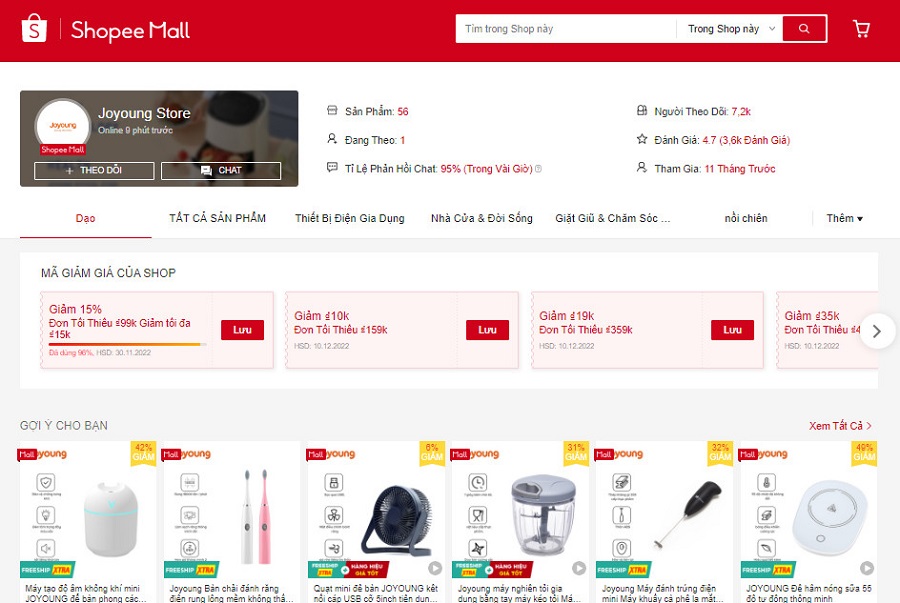900x603 pixels.
Task: Click the search field 'Tìm trong Shop này'
Action: coord(565,29)
